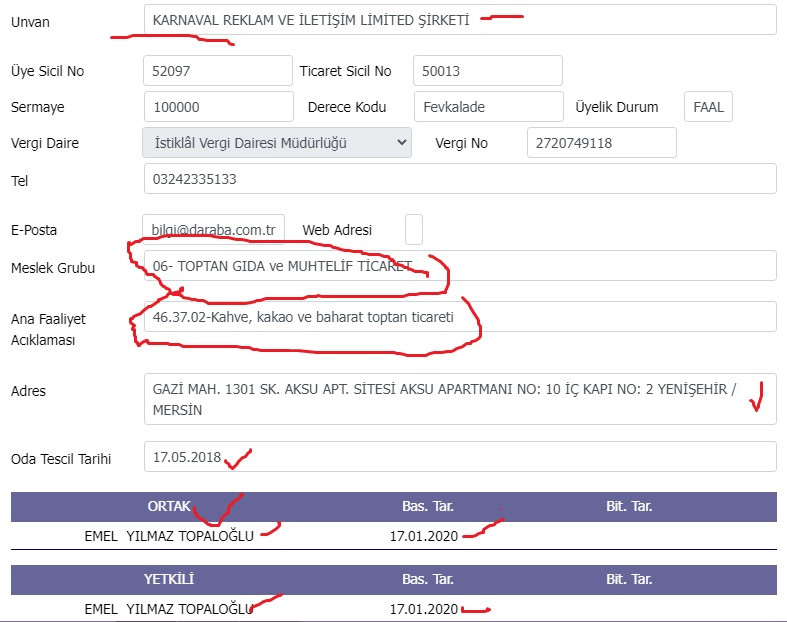Click ORTAK row name EMEL YILMAZ TOPALOĞLU
The height and width of the screenshot is (622, 787).
click(169, 536)
